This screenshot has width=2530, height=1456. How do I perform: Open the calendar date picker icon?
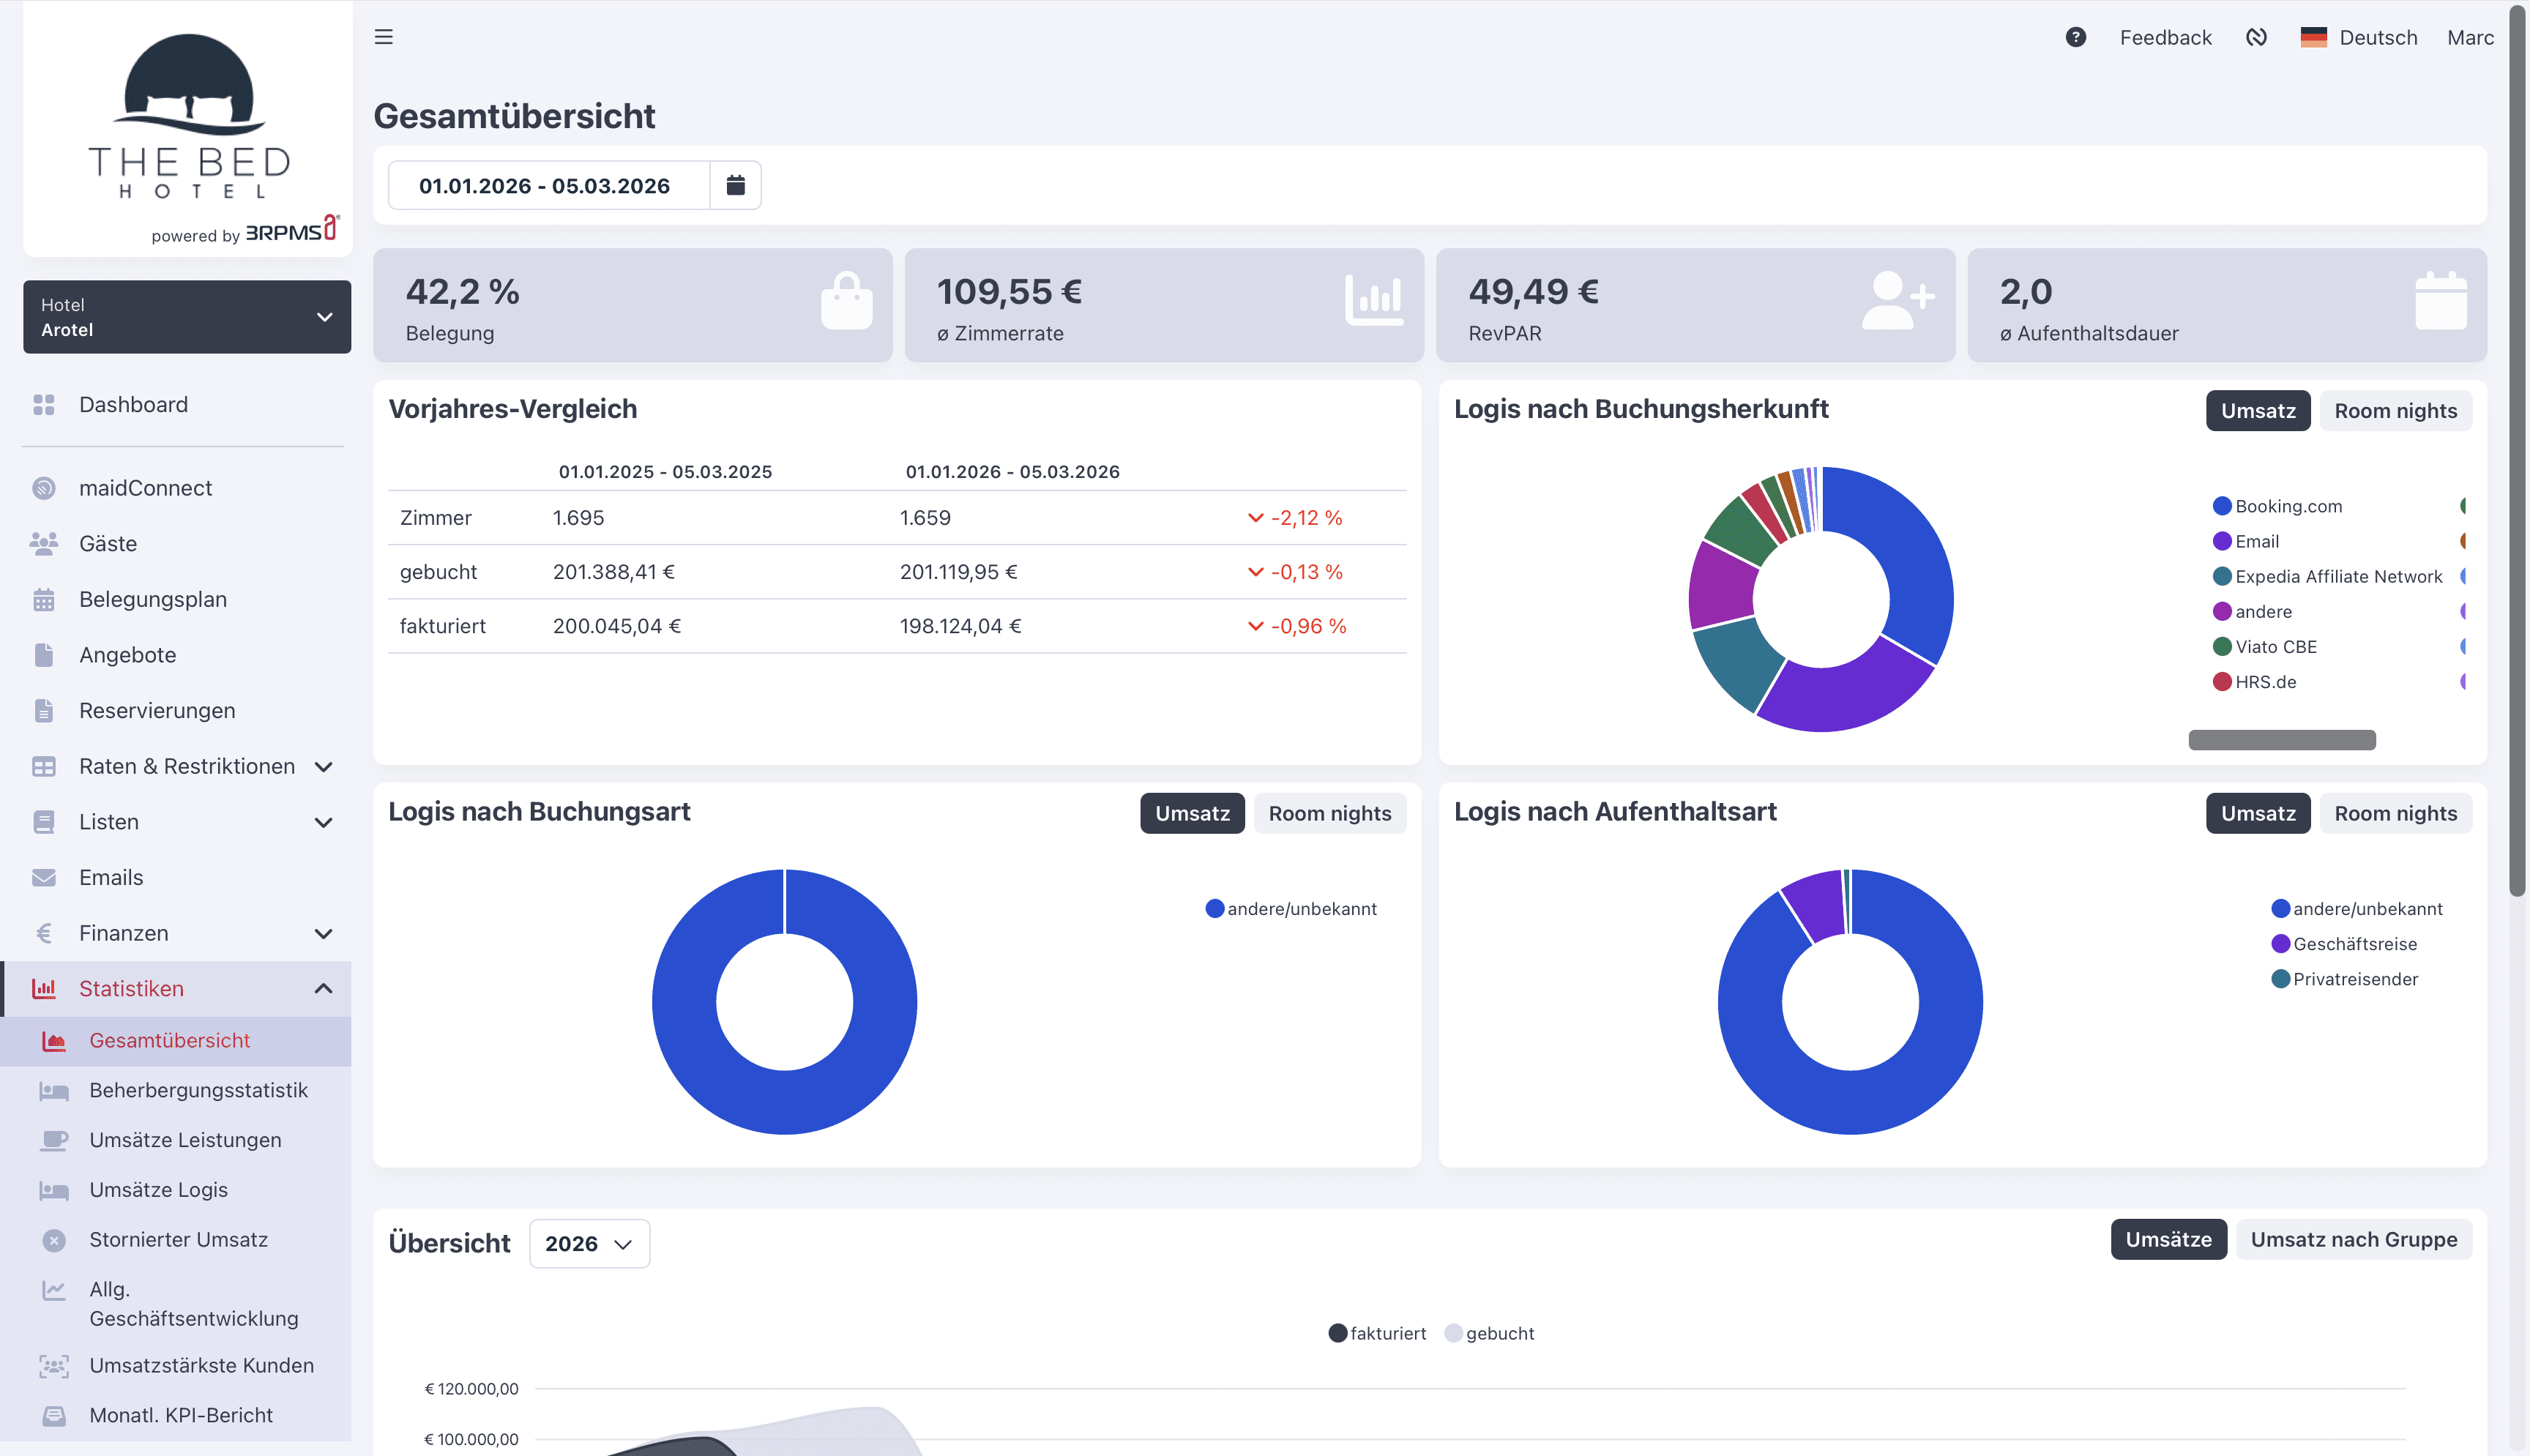coord(735,185)
